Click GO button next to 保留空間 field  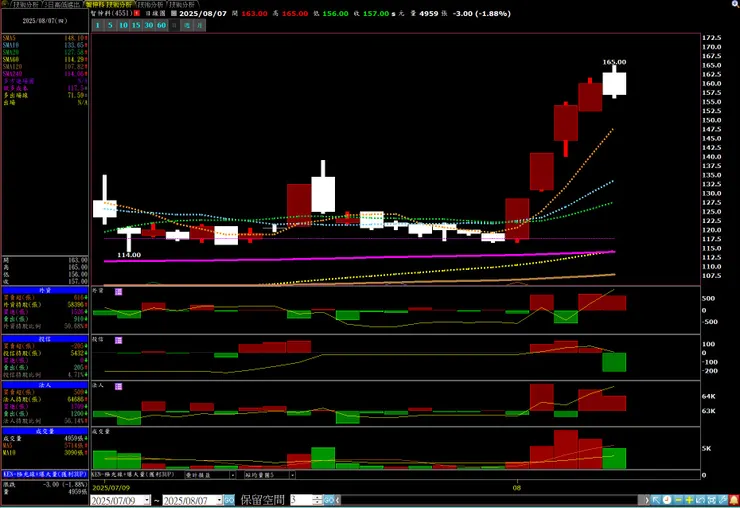tap(328, 500)
